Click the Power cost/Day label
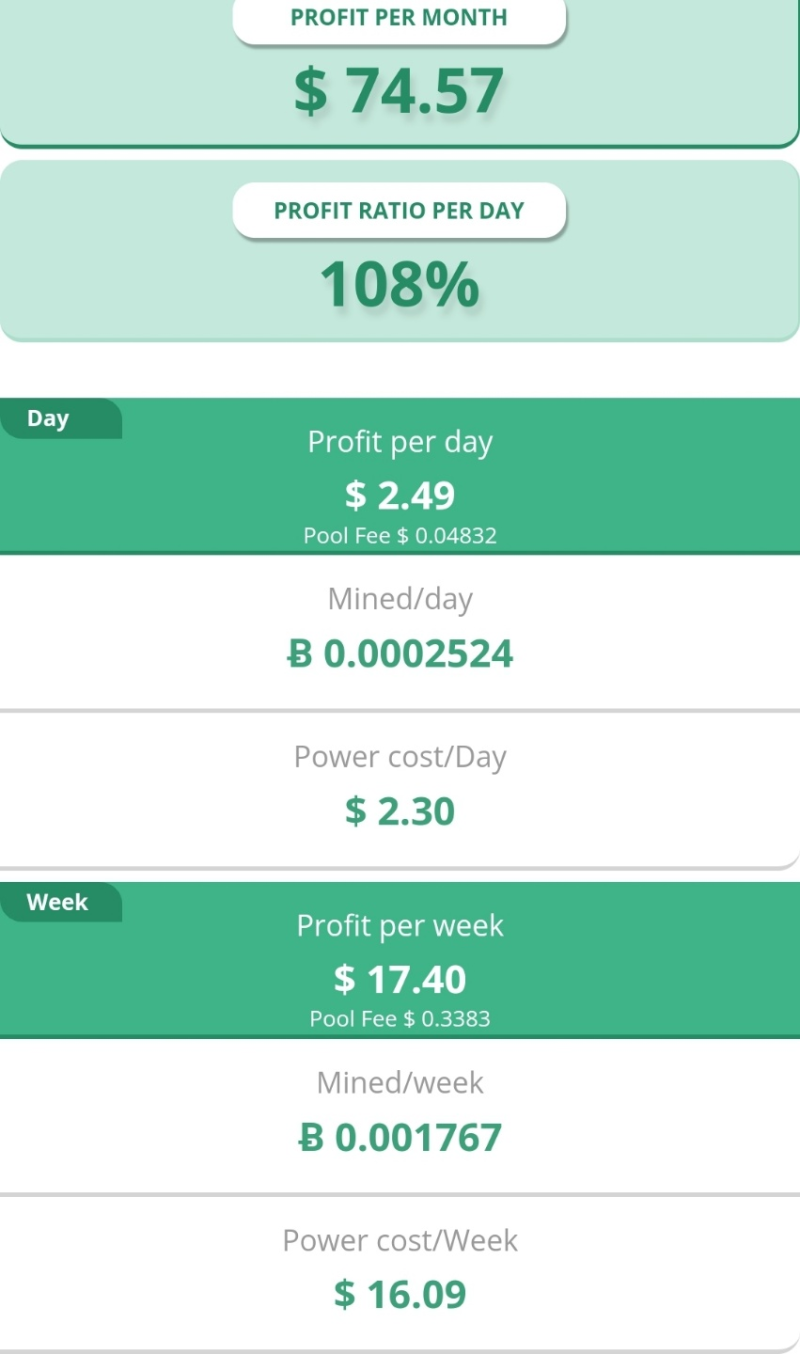800x1354 pixels. [400, 757]
